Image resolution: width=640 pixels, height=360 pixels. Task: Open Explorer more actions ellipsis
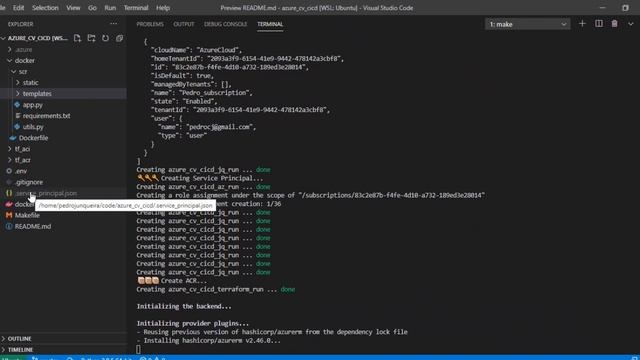click(113, 24)
